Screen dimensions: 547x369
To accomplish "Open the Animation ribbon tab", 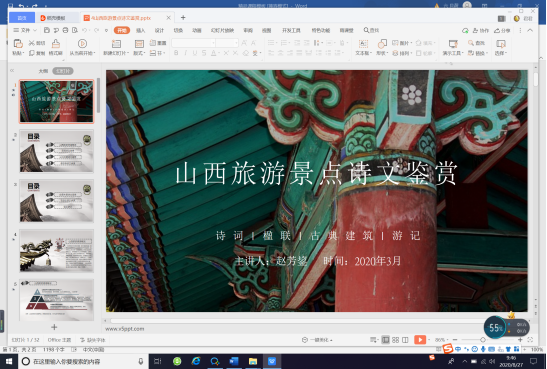I will pos(196,30).
